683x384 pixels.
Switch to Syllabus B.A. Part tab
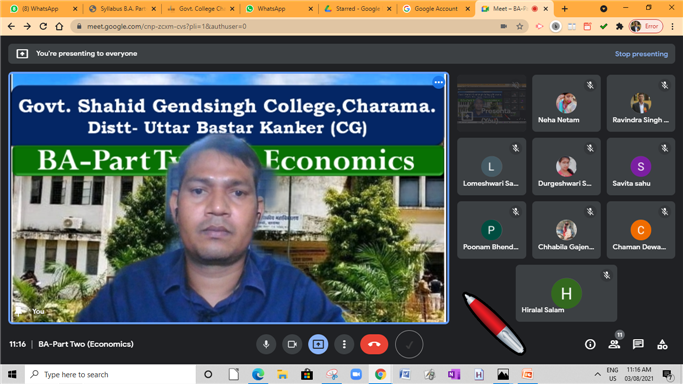tap(122, 9)
